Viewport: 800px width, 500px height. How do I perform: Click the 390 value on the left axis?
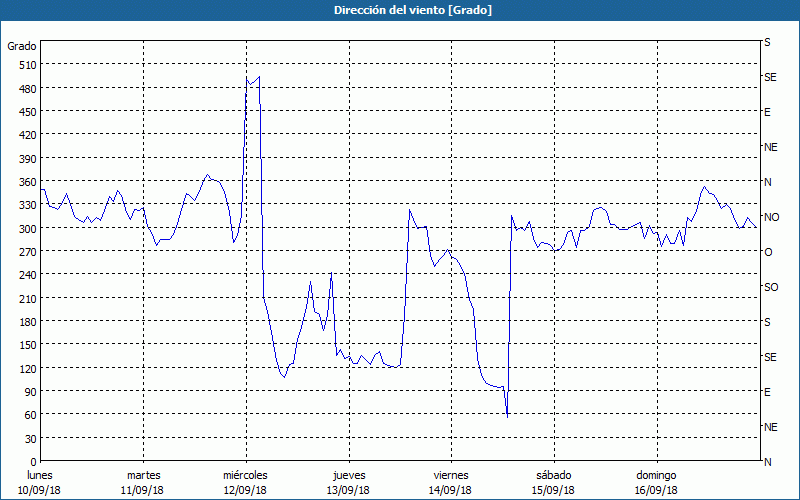(x=28, y=159)
